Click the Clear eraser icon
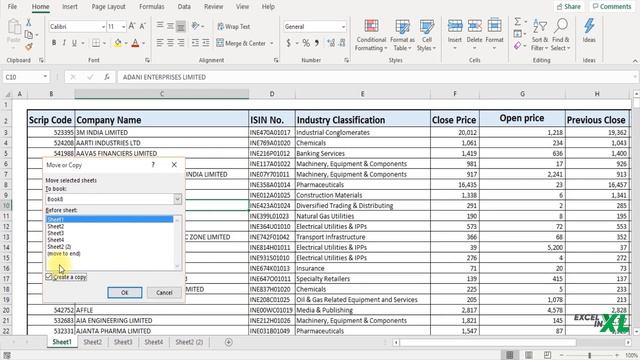This screenshot has height=360, width=640. [518, 46]
